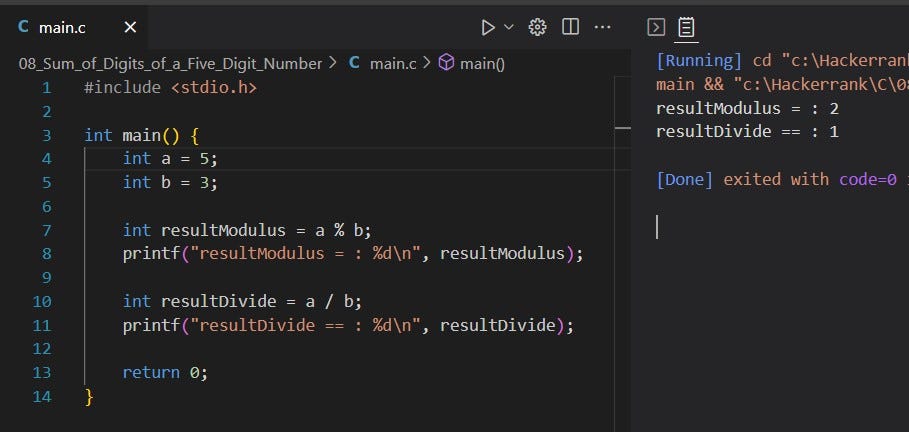Viewport: 909px width, 432px height.
Task: Click line number 14 in gutter
Action: pos(42,397)
